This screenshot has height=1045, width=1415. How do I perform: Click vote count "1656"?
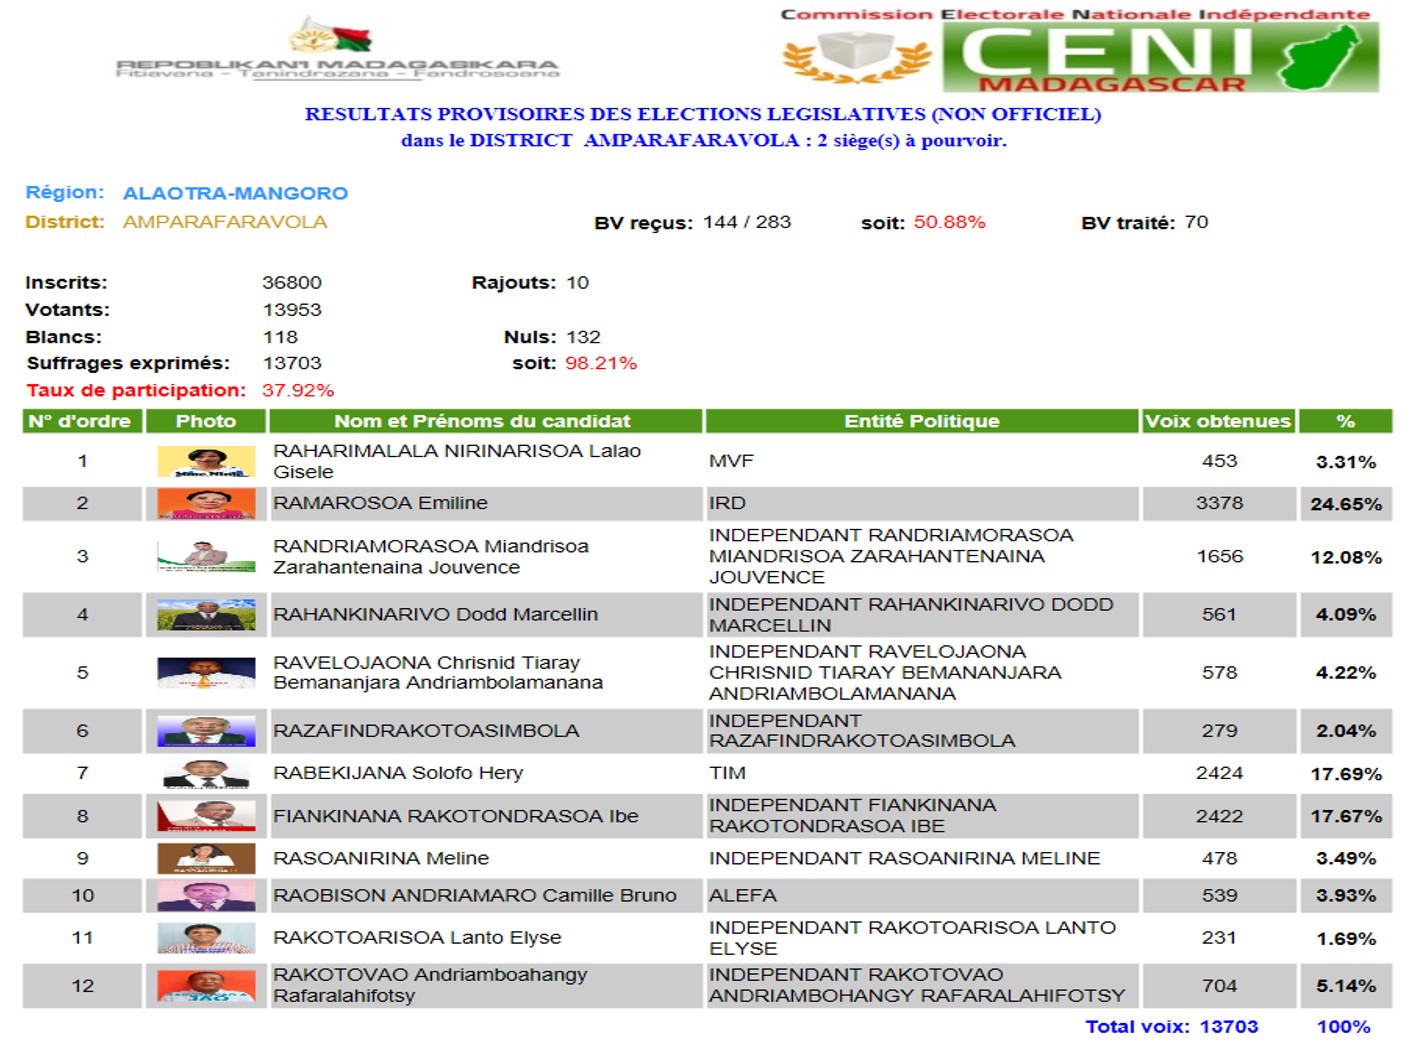click(1220, 556)
